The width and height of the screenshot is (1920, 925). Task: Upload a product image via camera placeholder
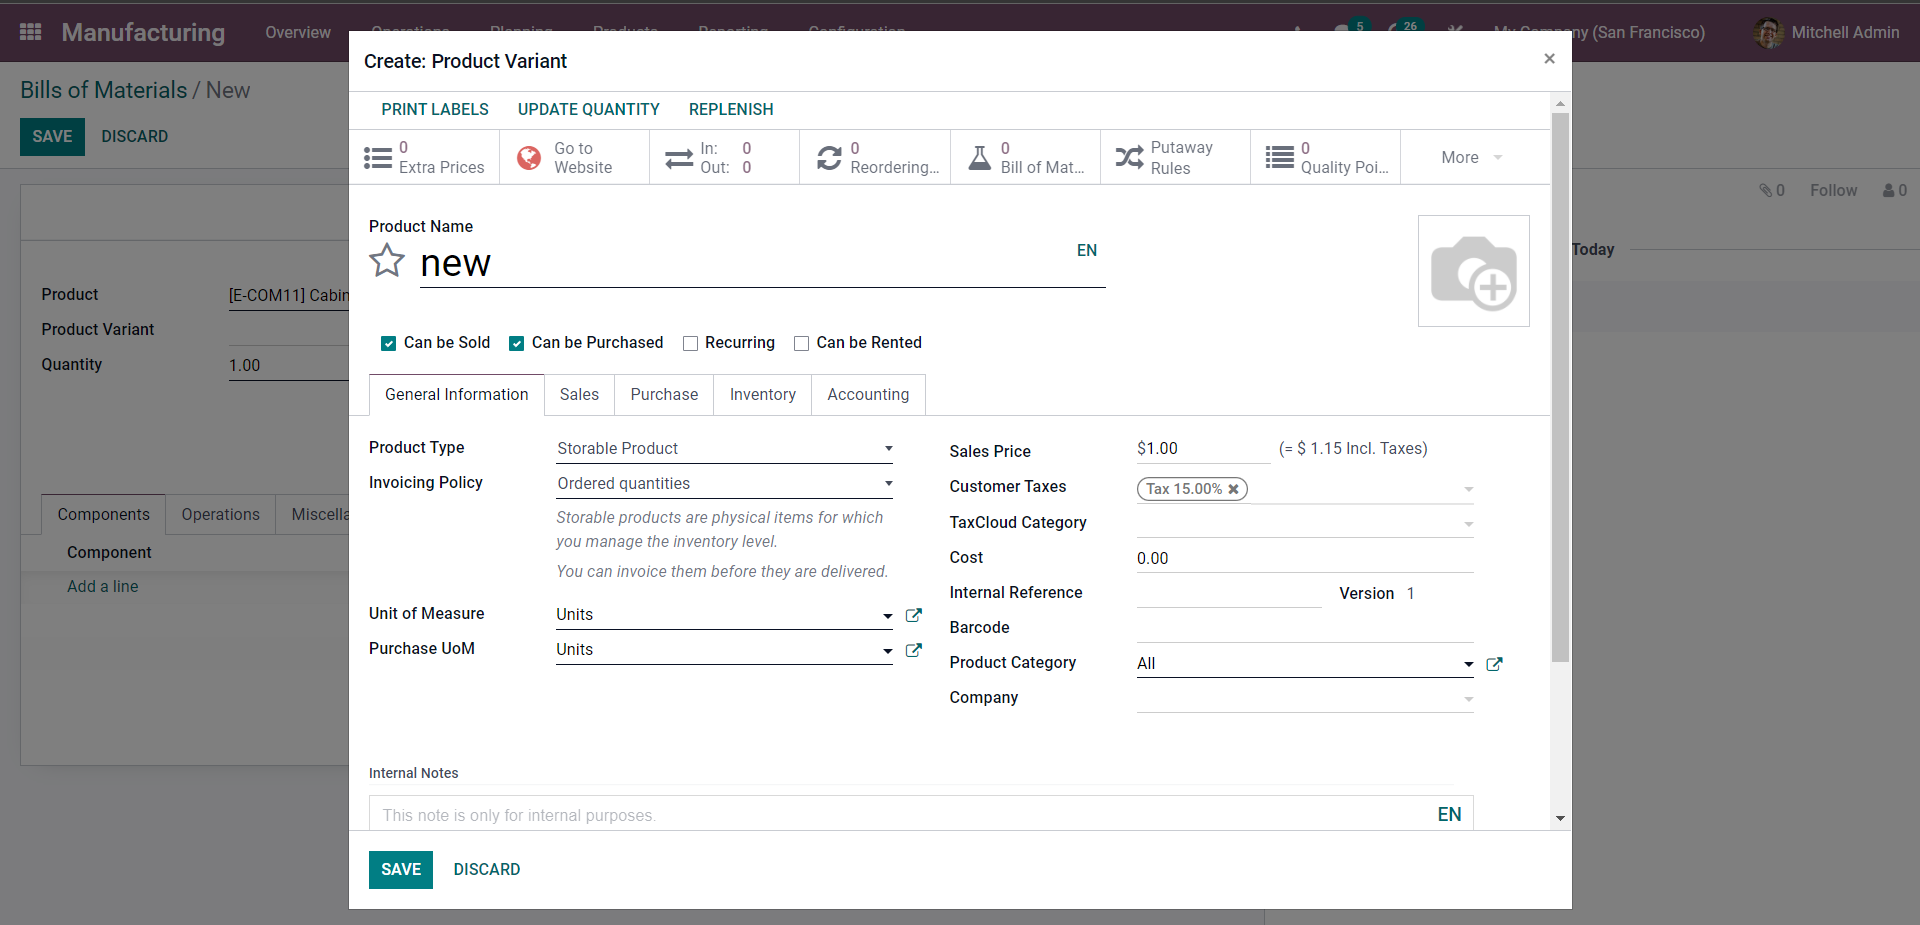pos(1473,271)
